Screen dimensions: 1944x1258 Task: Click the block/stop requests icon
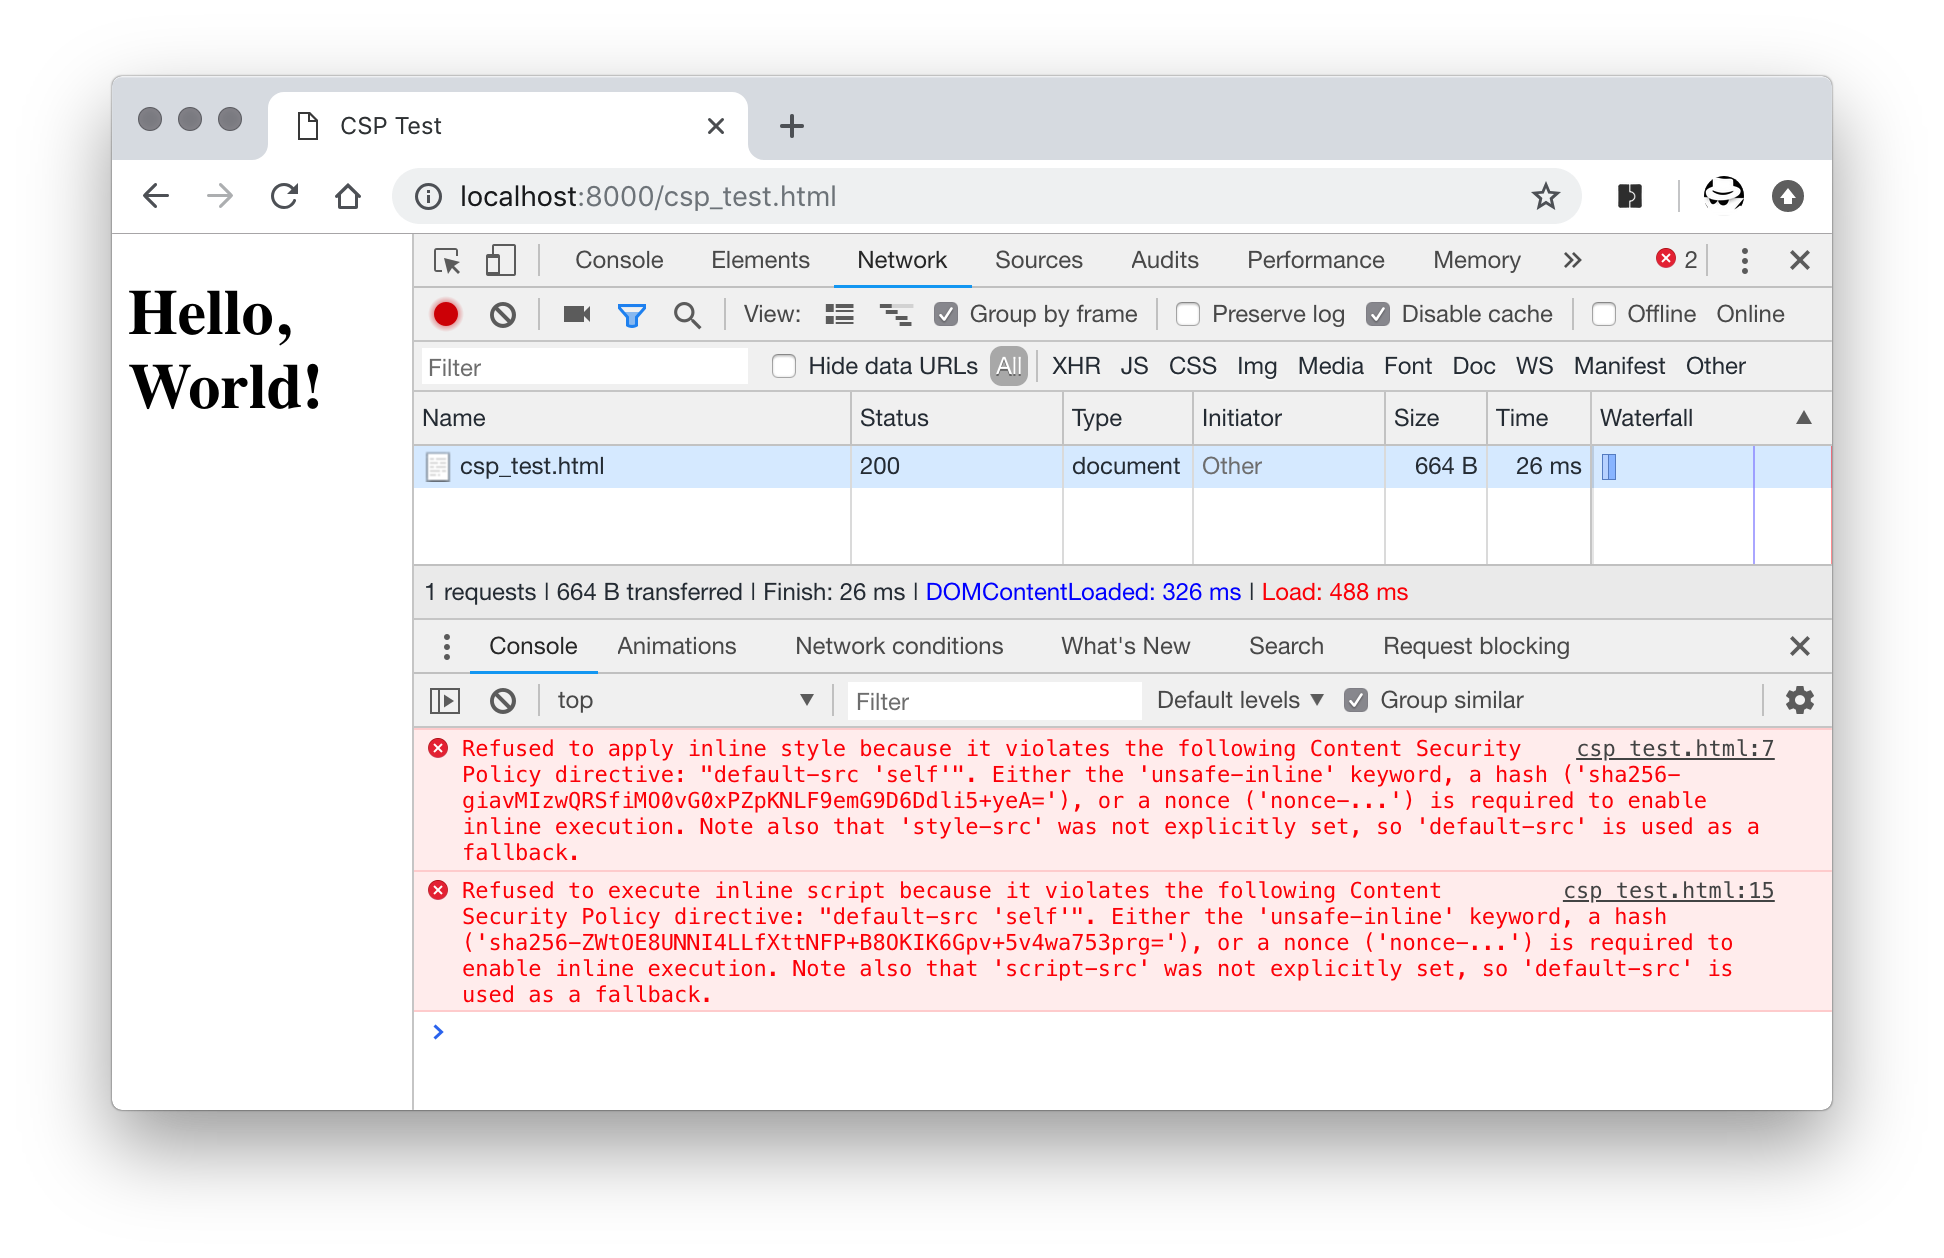(506, 314)
